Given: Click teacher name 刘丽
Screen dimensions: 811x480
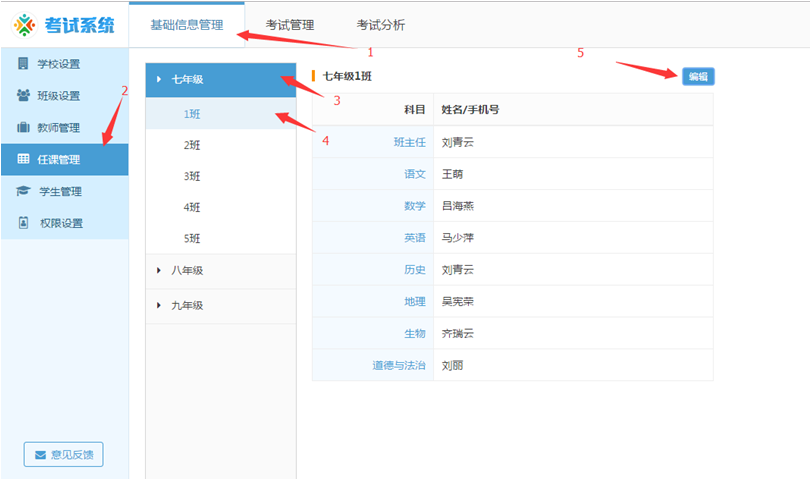Looking at the screenshot, I should click(452, 365).
